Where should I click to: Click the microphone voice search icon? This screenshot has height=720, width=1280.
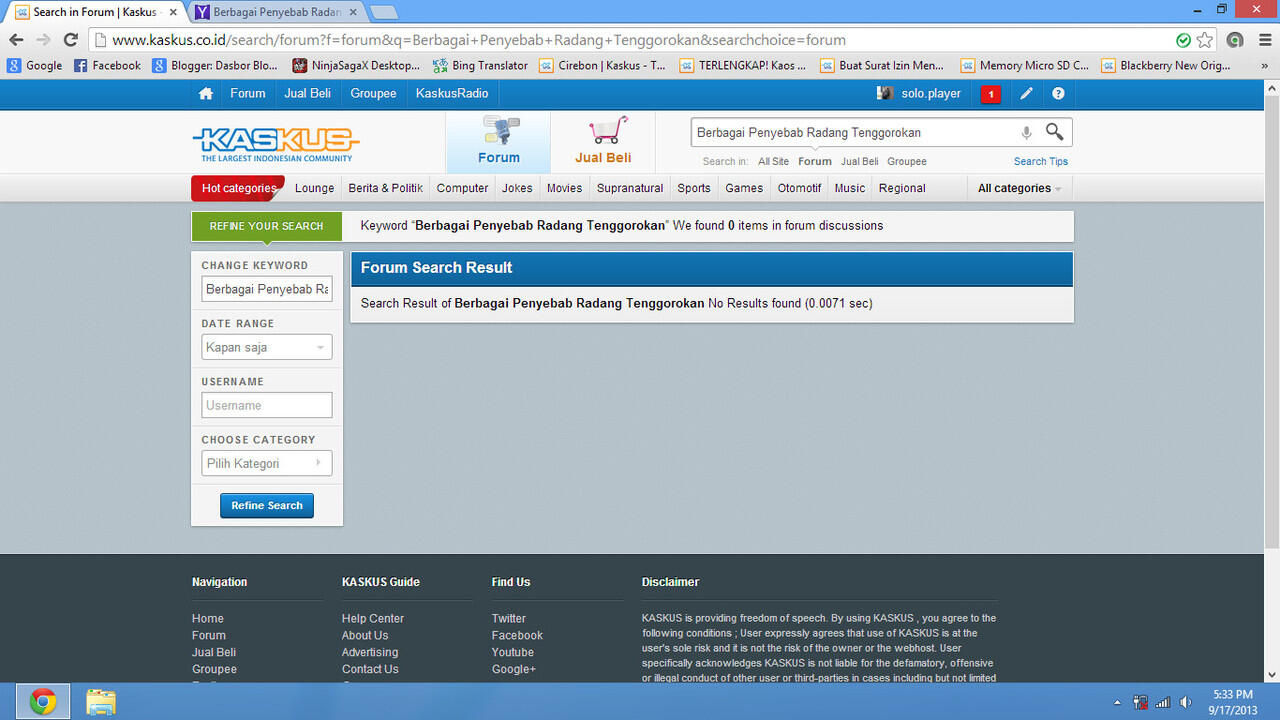coord(1026,132)
